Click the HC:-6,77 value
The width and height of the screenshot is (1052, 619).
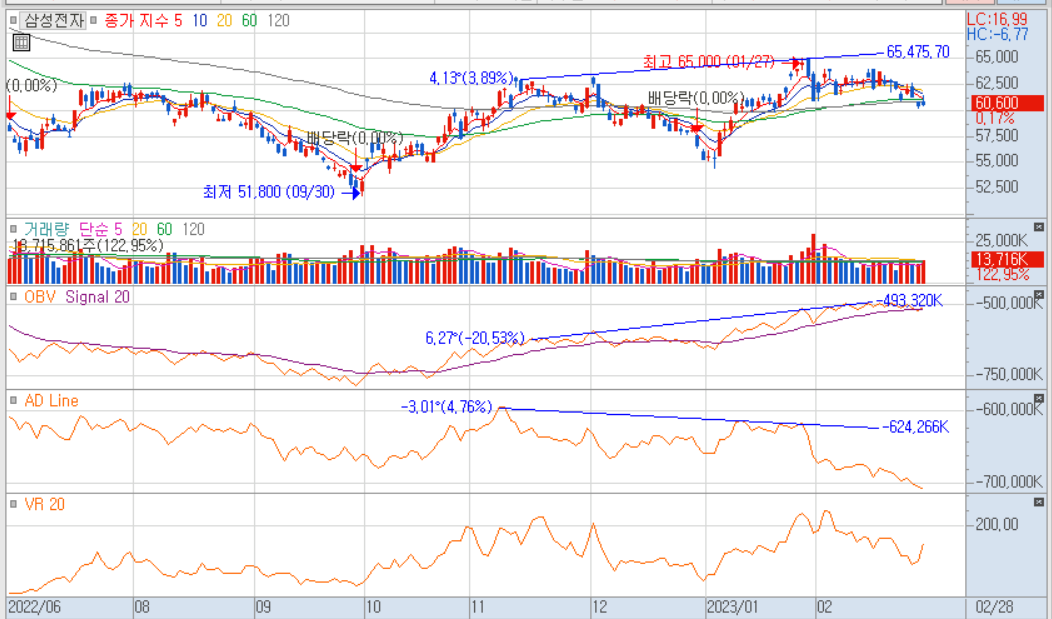pos(998,34)
